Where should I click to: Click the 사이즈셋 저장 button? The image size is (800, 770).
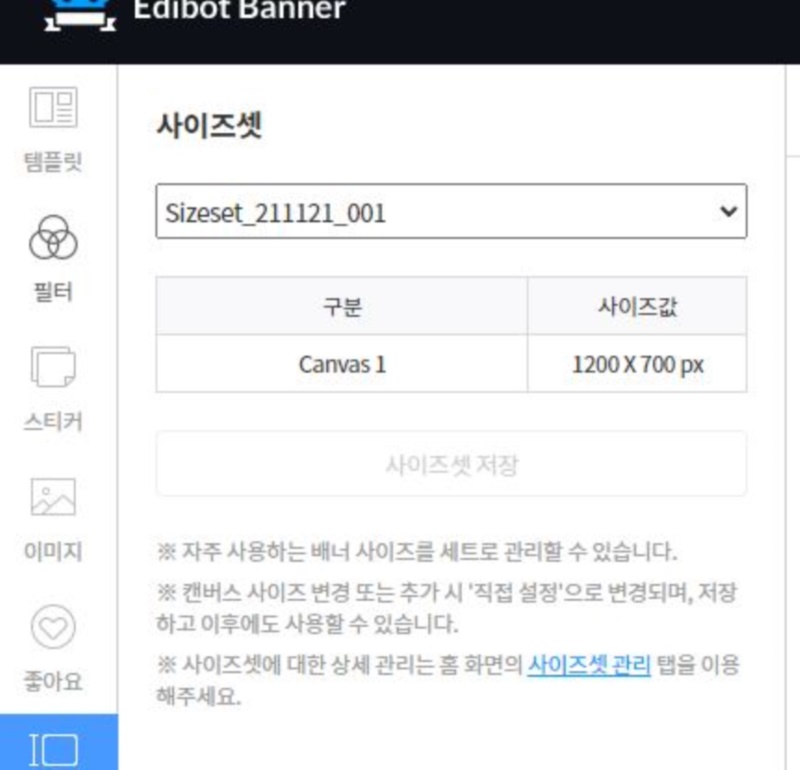pos(451,464)
